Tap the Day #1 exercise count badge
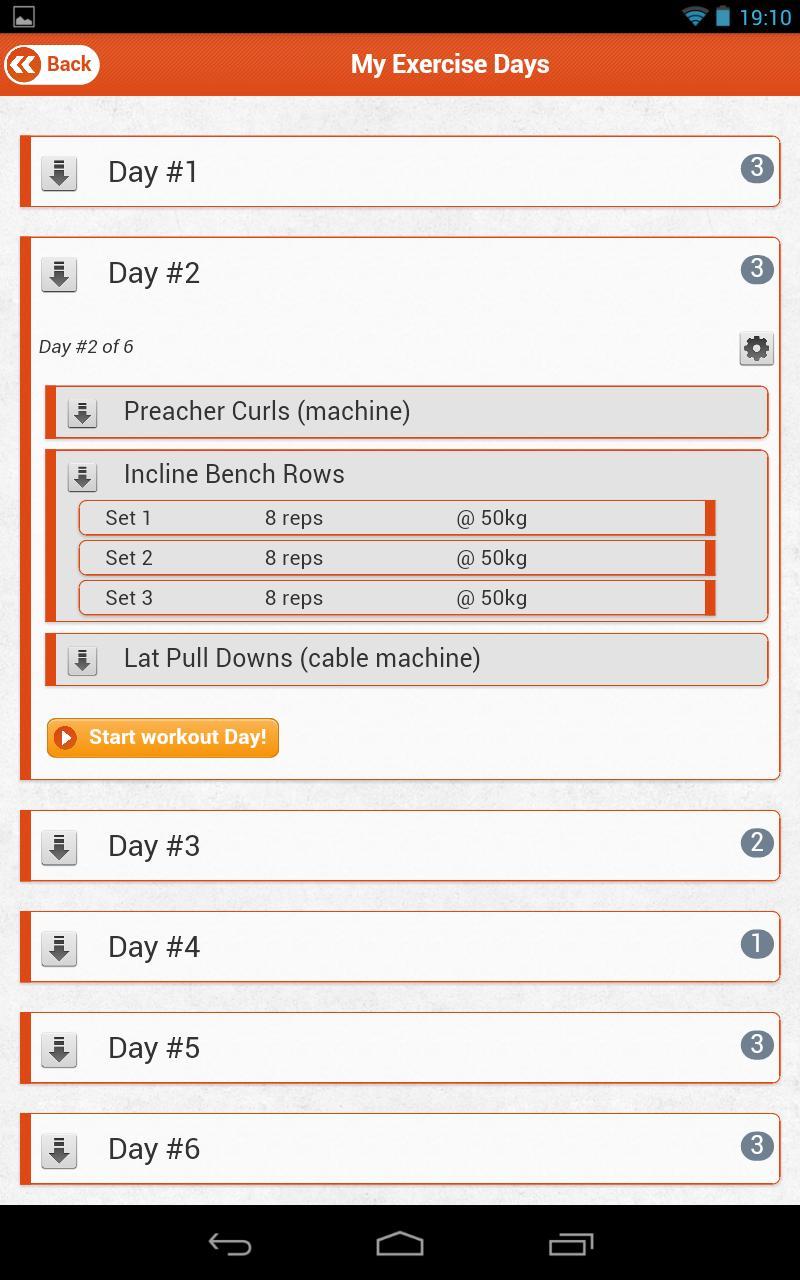This screenshot has height=1280, width=800. point(757,168)
